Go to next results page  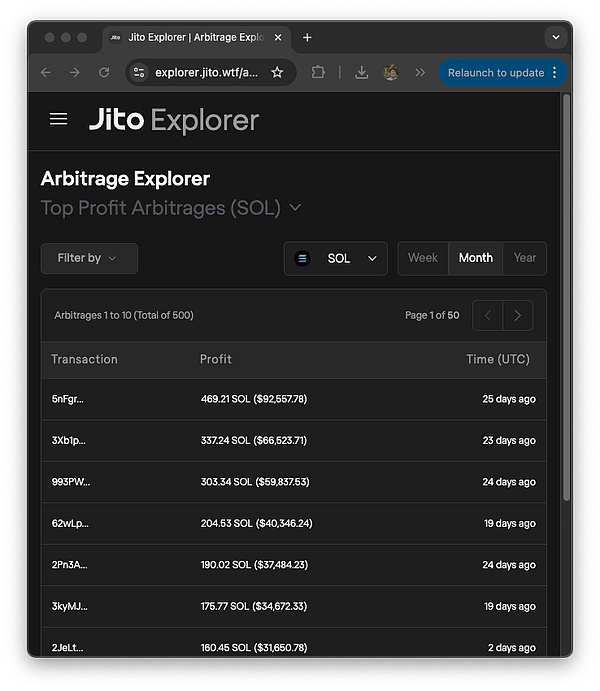coord(518,316)
